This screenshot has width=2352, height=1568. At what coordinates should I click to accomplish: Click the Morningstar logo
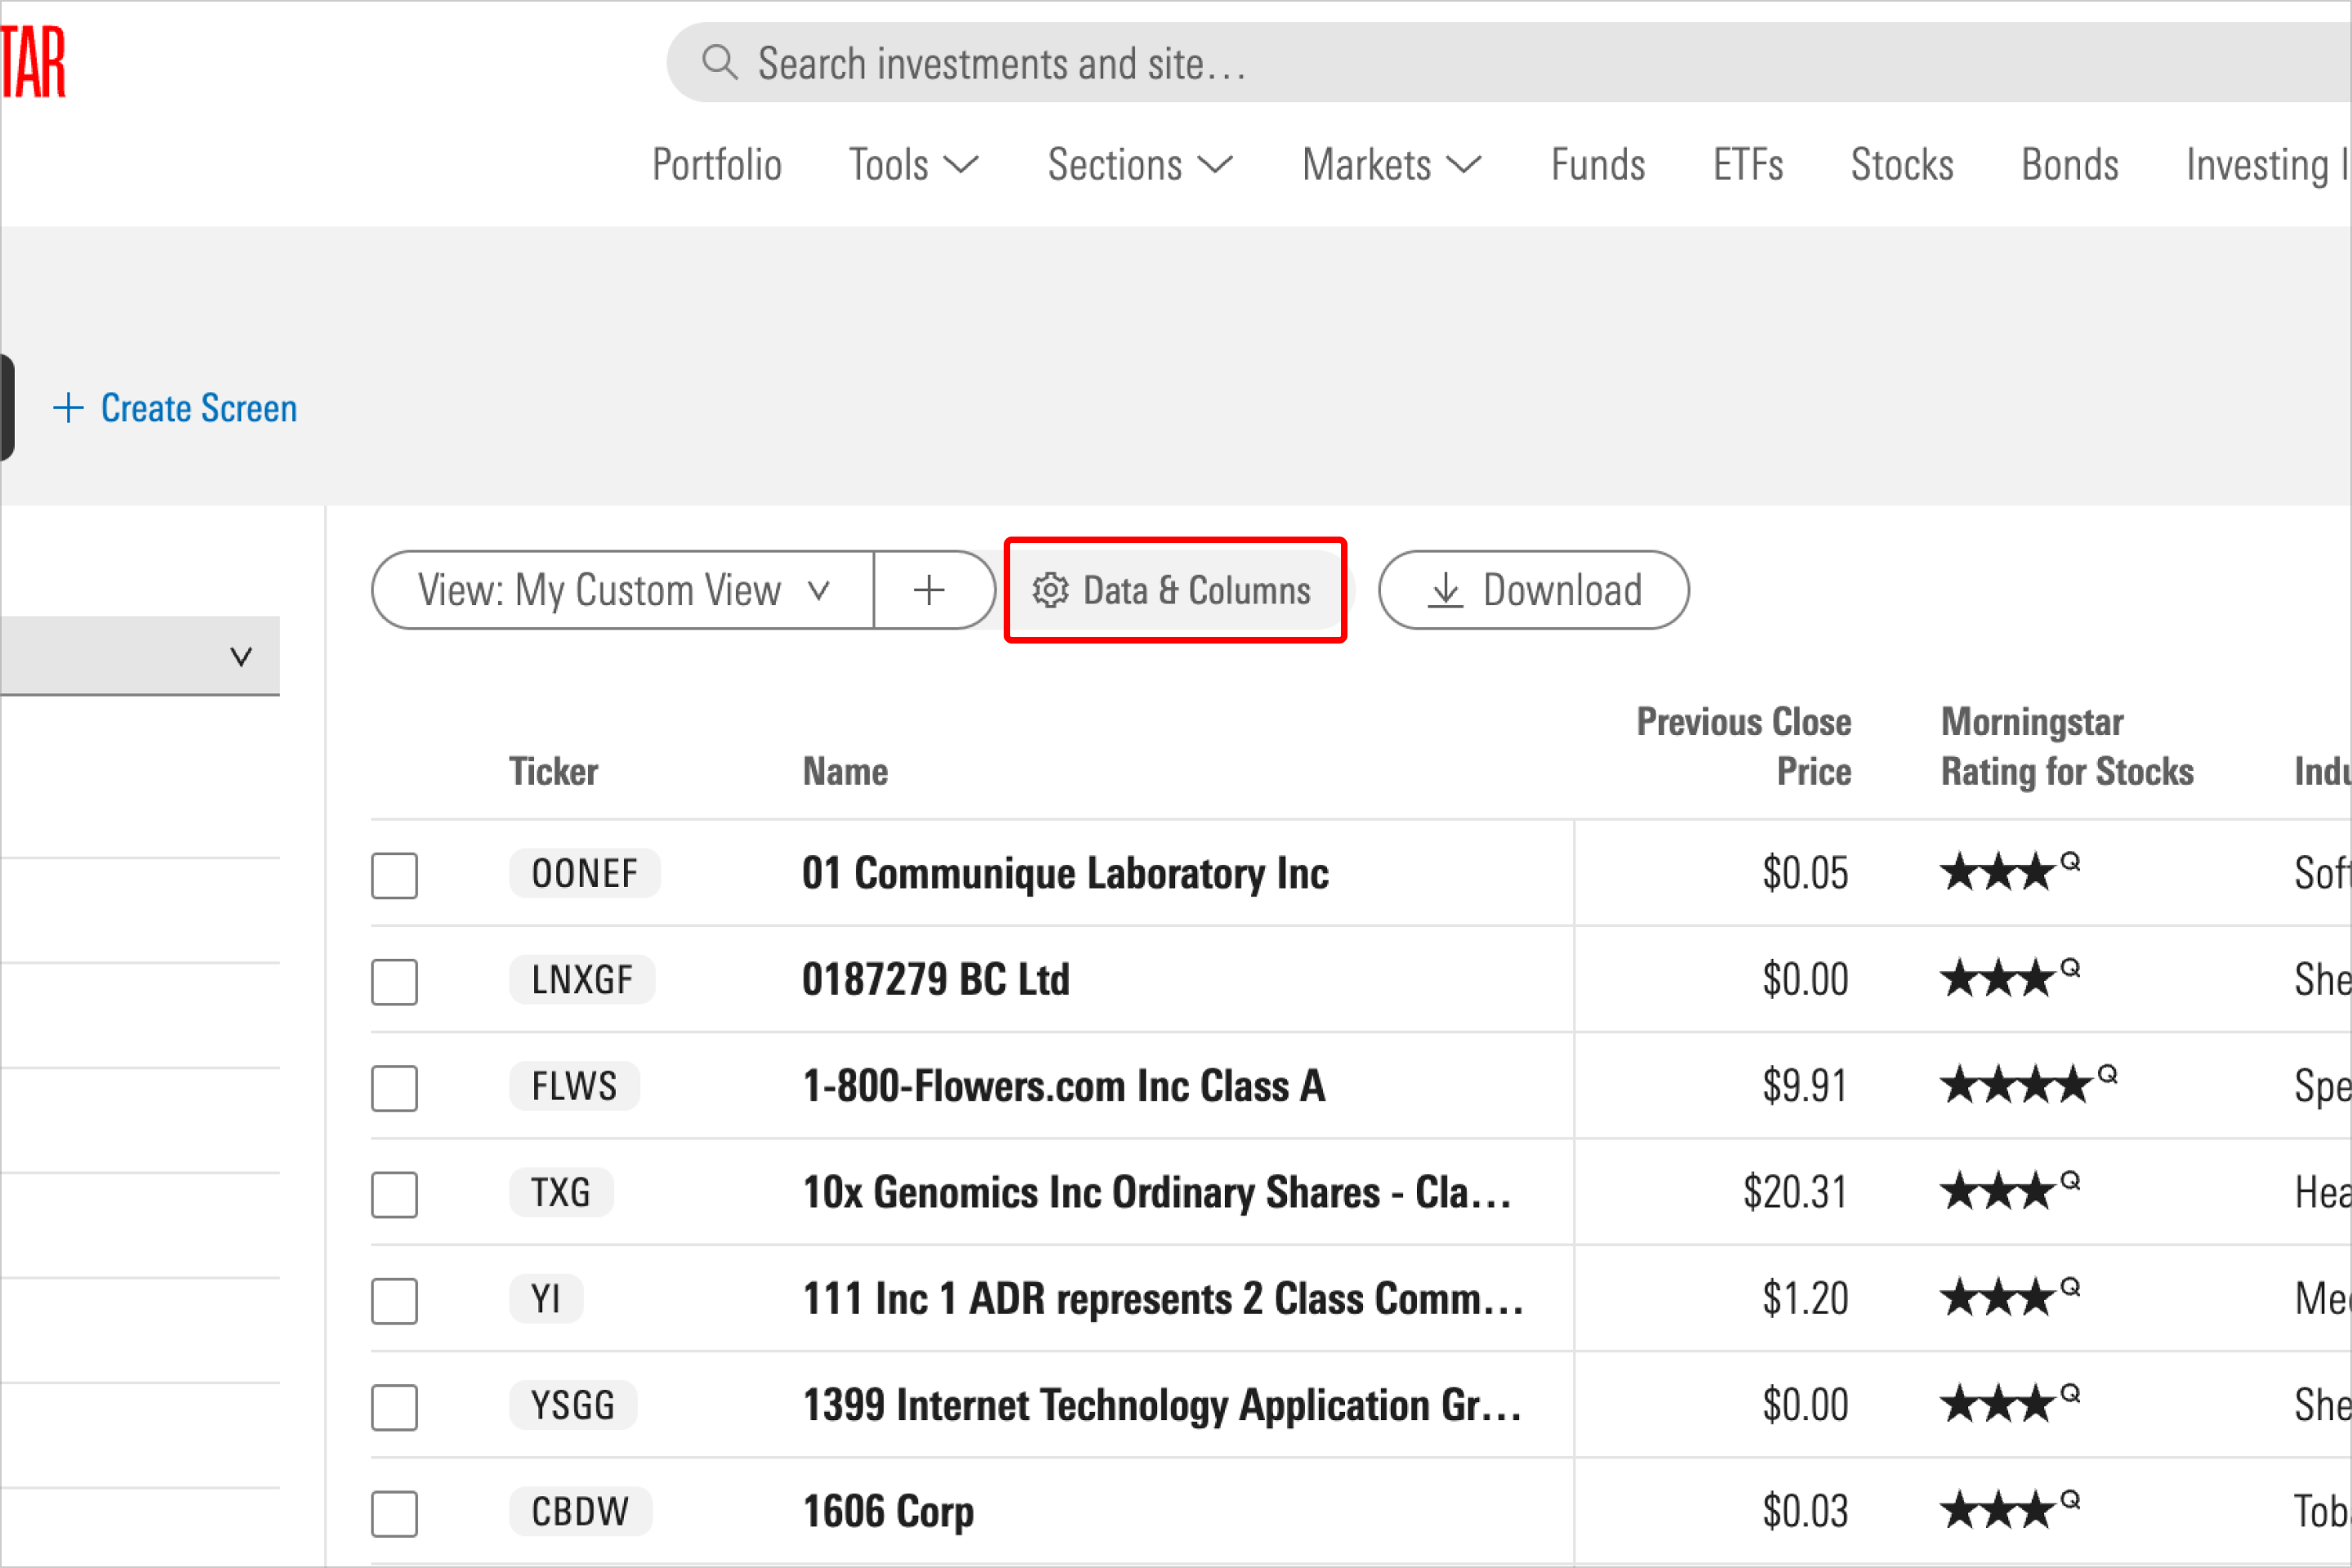tap(33, 62)
